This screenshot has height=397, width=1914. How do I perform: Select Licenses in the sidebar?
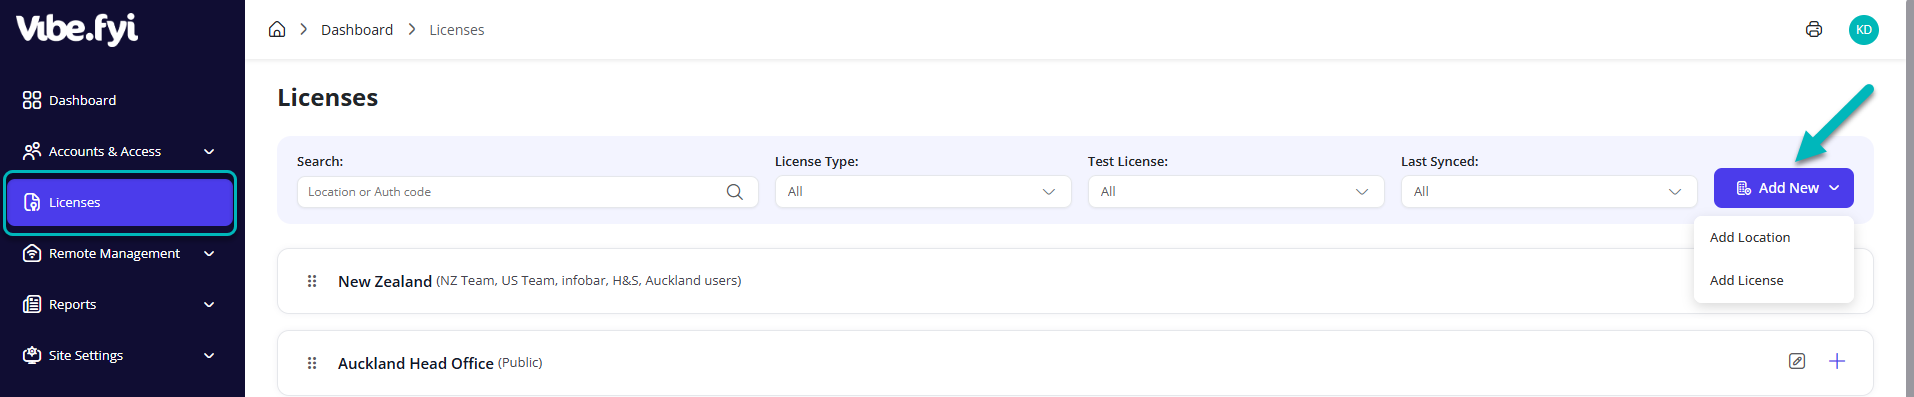click(x=120, y=202)
